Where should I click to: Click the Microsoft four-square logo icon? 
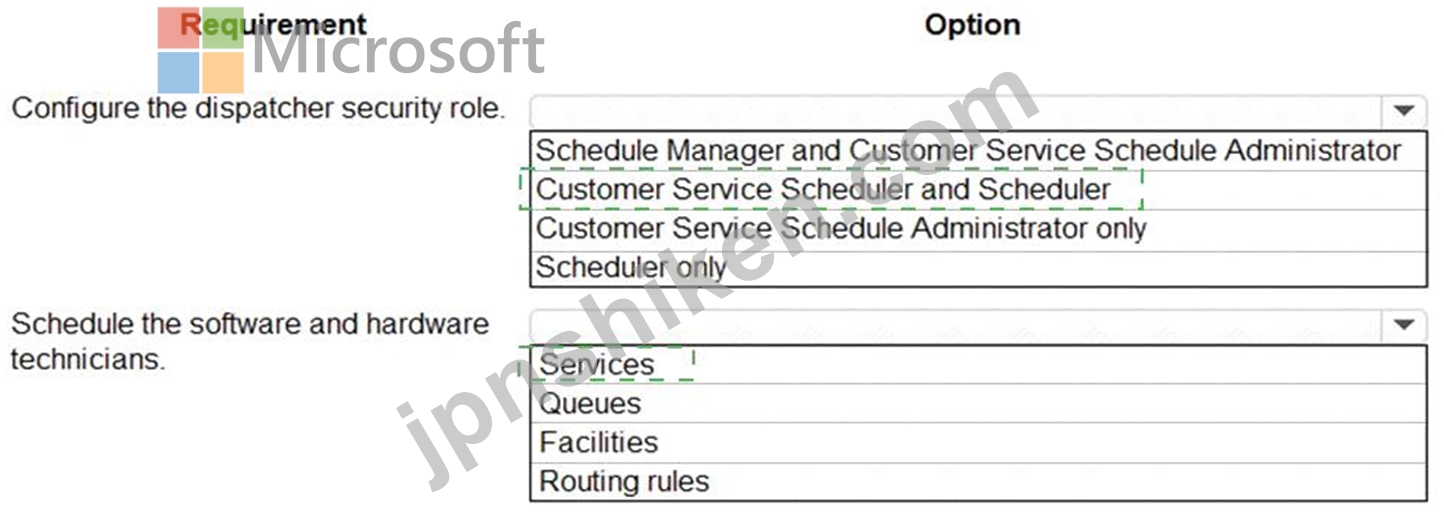(200, 50)
